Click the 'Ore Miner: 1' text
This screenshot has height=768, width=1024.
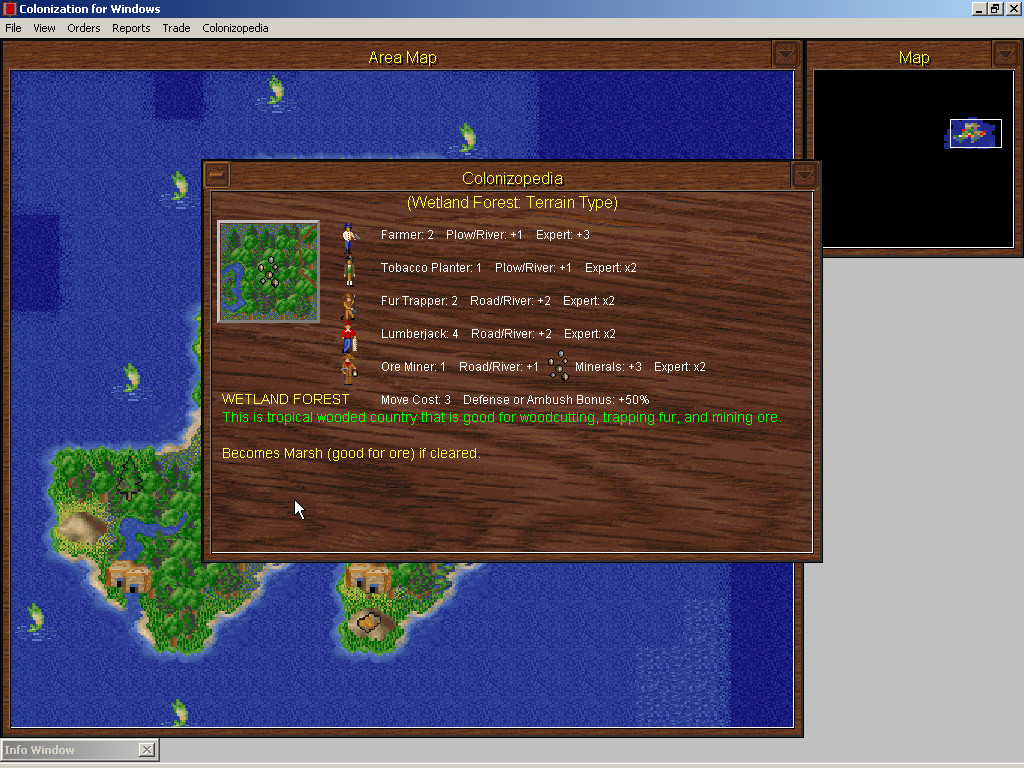[413, 367]
